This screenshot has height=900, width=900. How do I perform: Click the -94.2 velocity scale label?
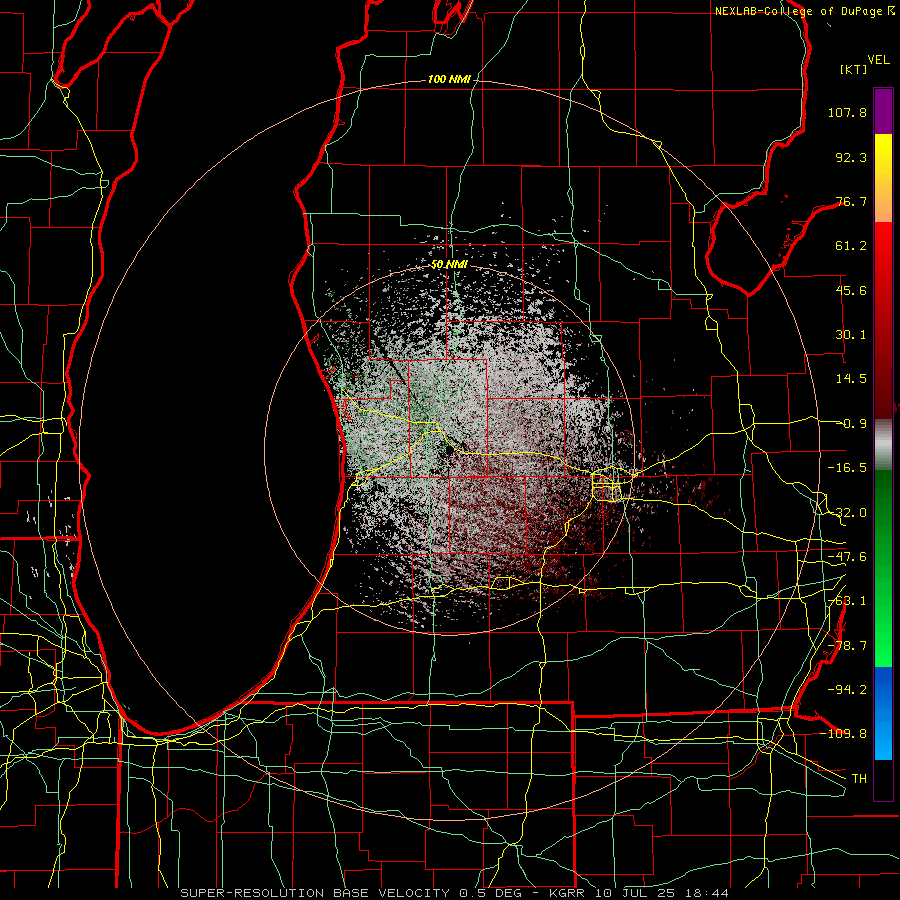coord(847,690)
